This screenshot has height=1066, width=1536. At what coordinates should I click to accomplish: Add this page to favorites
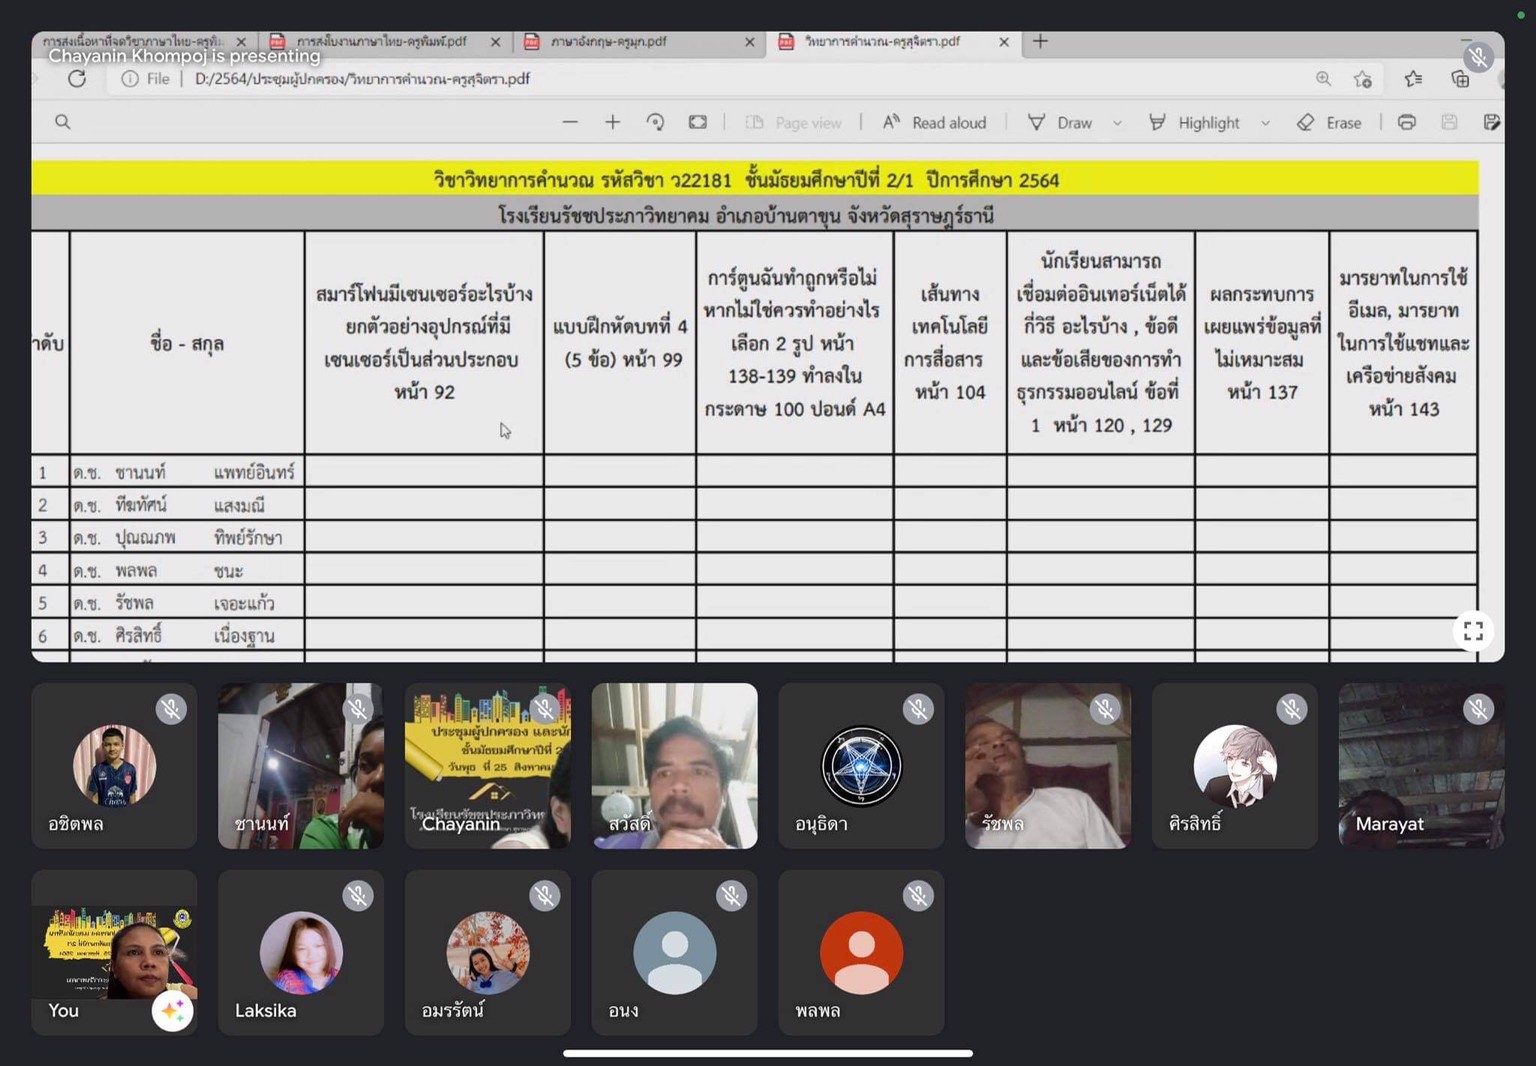tap(1363, 79)
